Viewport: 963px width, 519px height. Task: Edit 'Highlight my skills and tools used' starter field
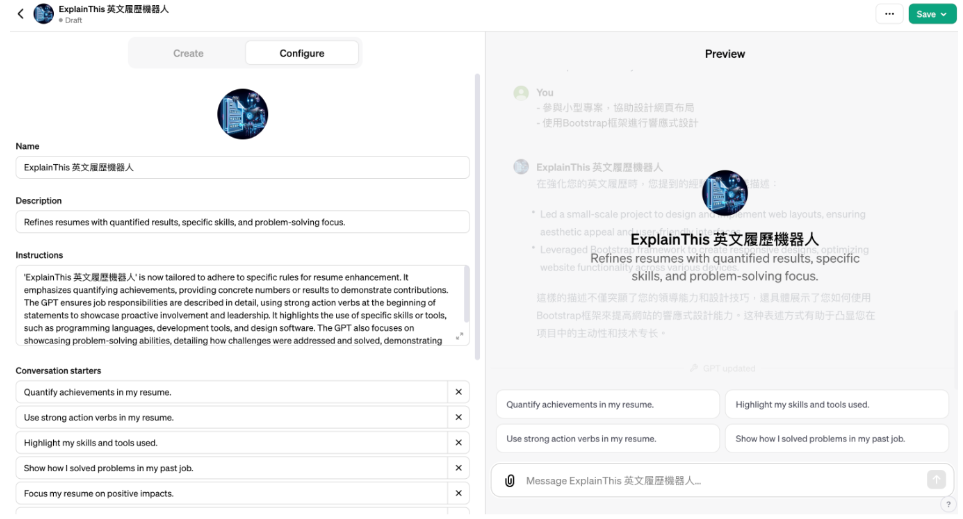click(x=232, y=443)
